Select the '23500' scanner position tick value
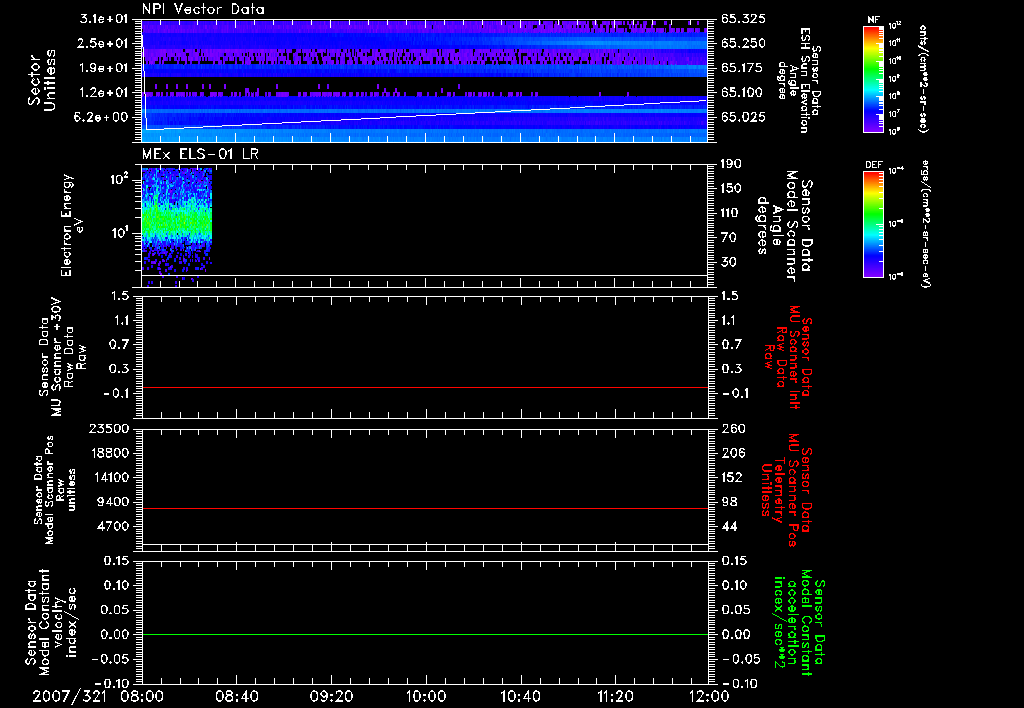Viewport: 1024px width, 708px height. (x=109, y=428)
